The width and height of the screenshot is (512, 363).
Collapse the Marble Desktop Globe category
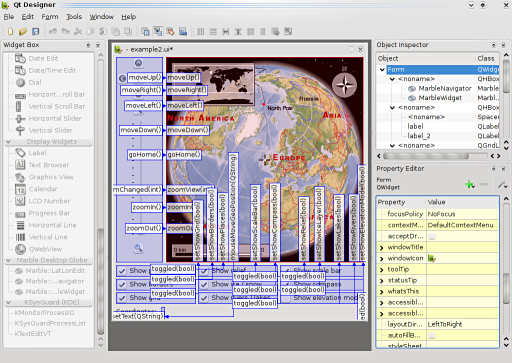click(x=9, y=260)
